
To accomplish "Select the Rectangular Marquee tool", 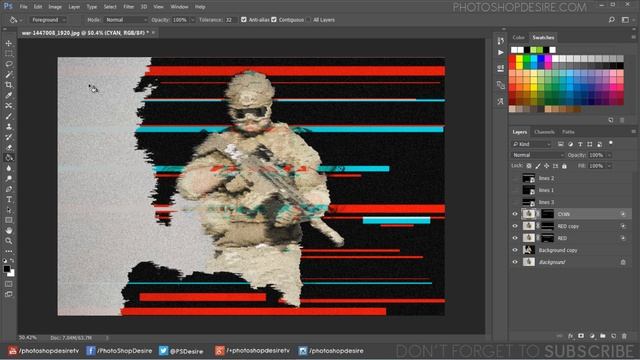I will 9,53.
